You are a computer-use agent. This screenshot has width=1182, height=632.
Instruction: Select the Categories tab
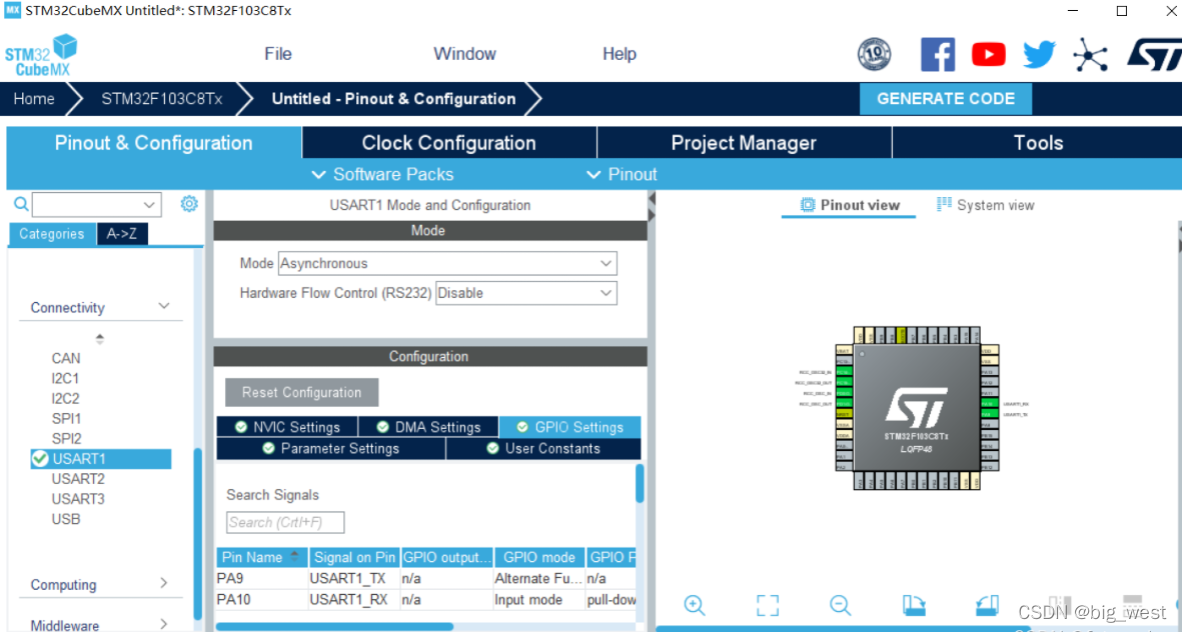click(x=52, y=234)
